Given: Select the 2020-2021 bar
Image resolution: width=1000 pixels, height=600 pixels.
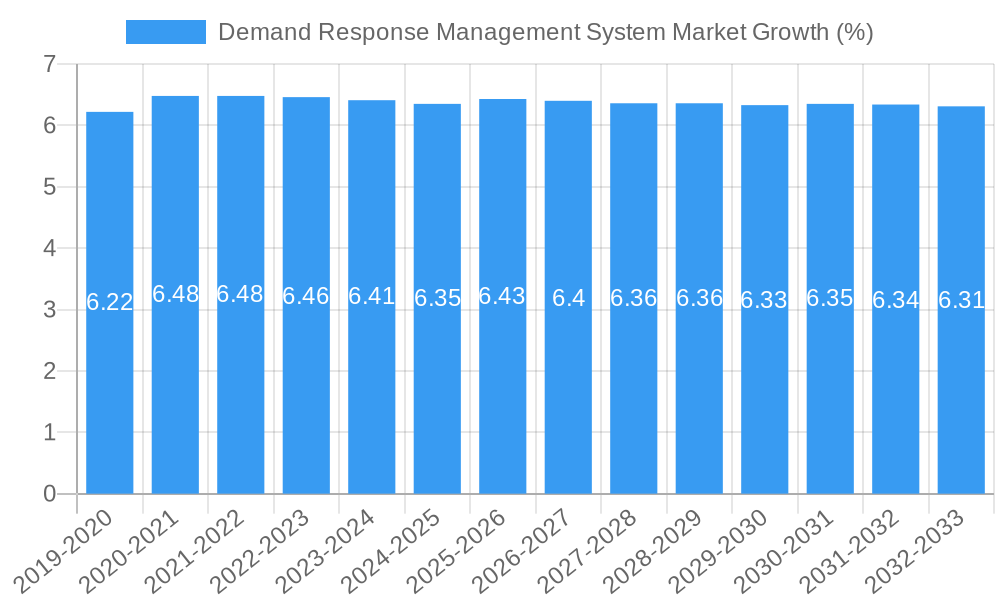Looking at the screenshot, I should [175, 295].
